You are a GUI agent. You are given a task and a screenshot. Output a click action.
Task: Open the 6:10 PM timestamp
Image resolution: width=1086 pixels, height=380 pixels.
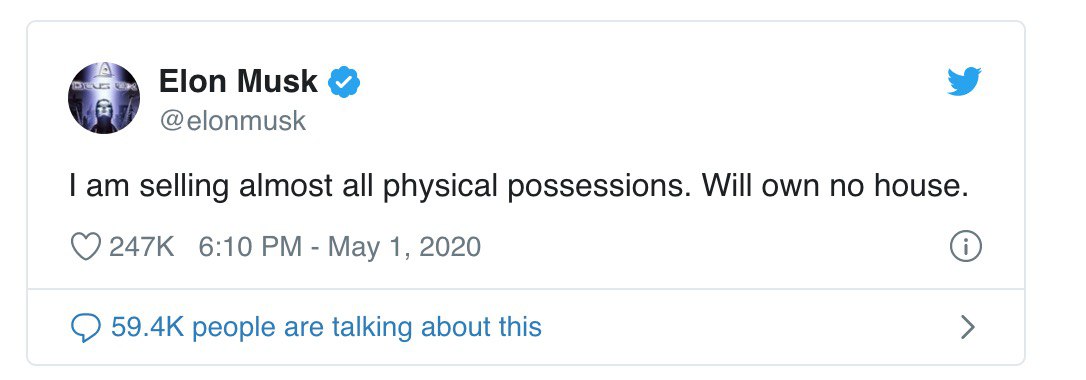(x=250, y=247)
